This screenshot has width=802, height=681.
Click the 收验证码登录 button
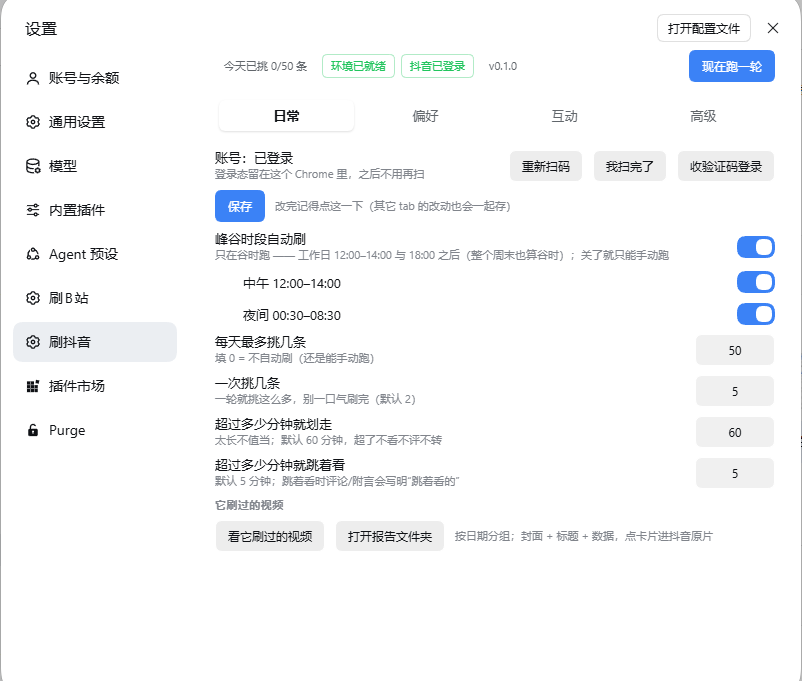(x=726, y=166)
